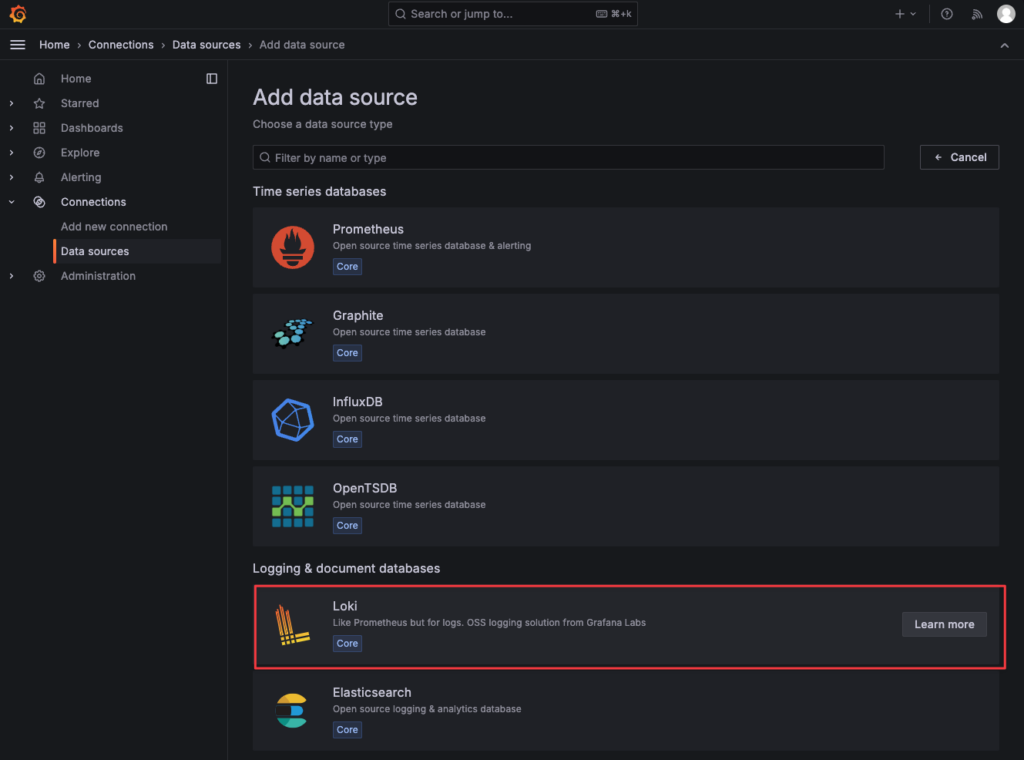1024x760 pixels.
Task: Open Dashboards in the sidebar
Action: [91, 128]
